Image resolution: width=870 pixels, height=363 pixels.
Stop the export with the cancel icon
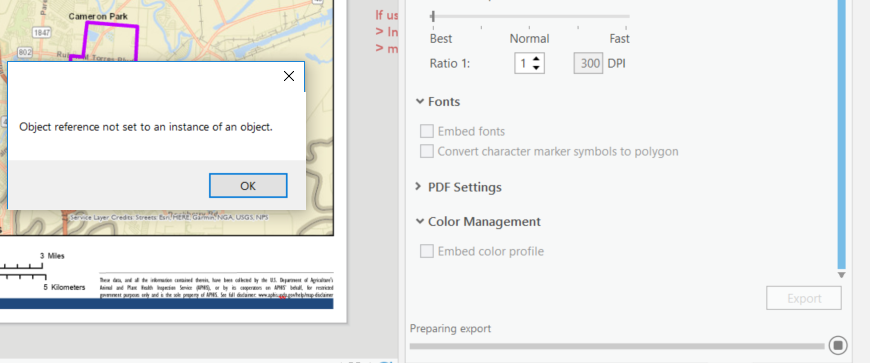click(x=838, y=345)
